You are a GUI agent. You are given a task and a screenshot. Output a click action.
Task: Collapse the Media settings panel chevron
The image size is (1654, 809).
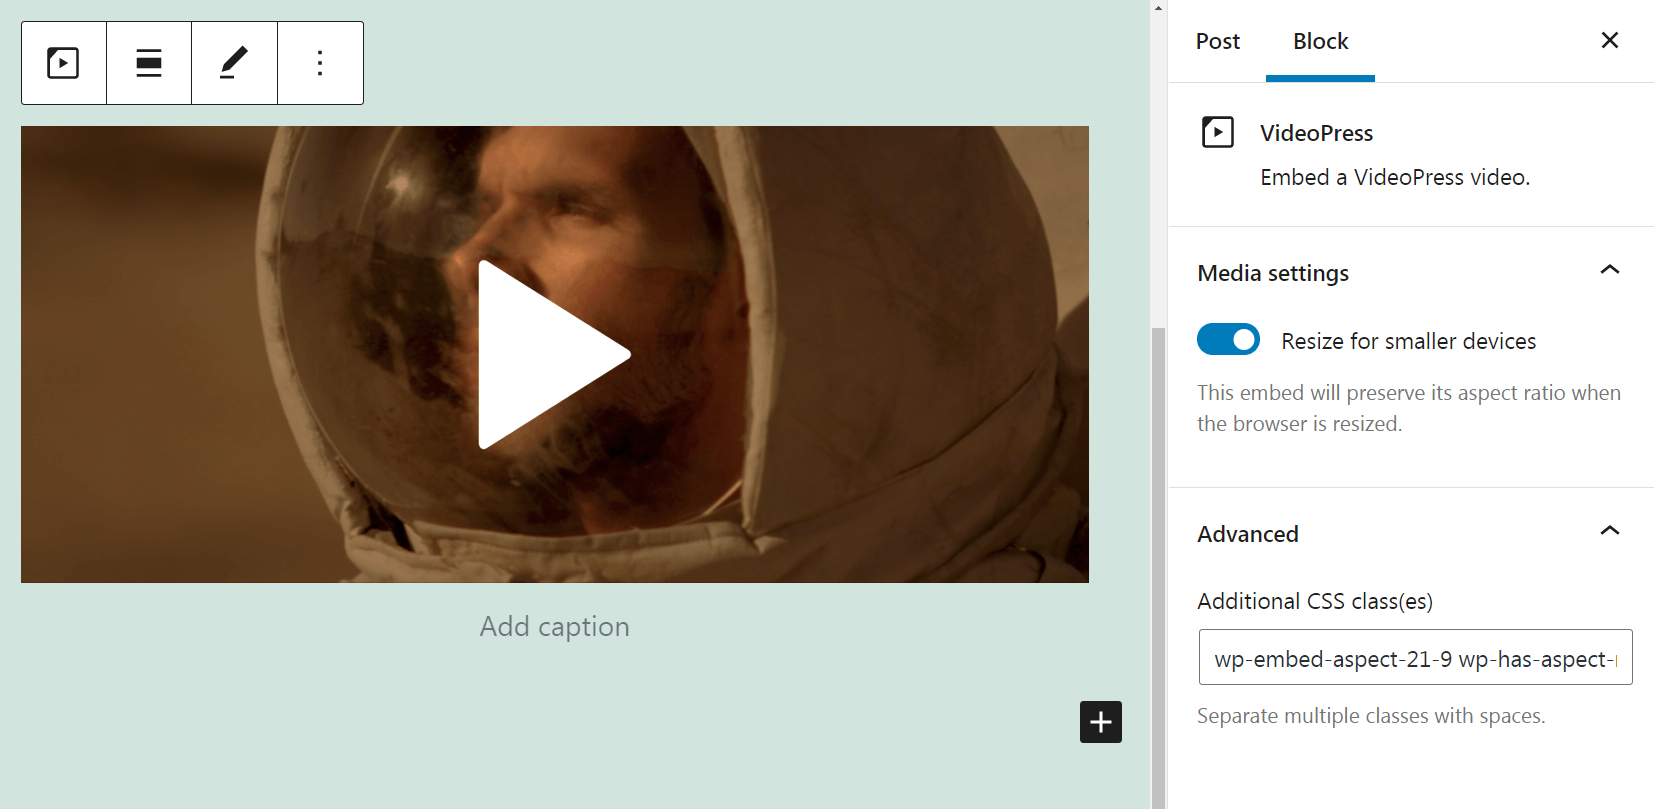click(1610, 270)
